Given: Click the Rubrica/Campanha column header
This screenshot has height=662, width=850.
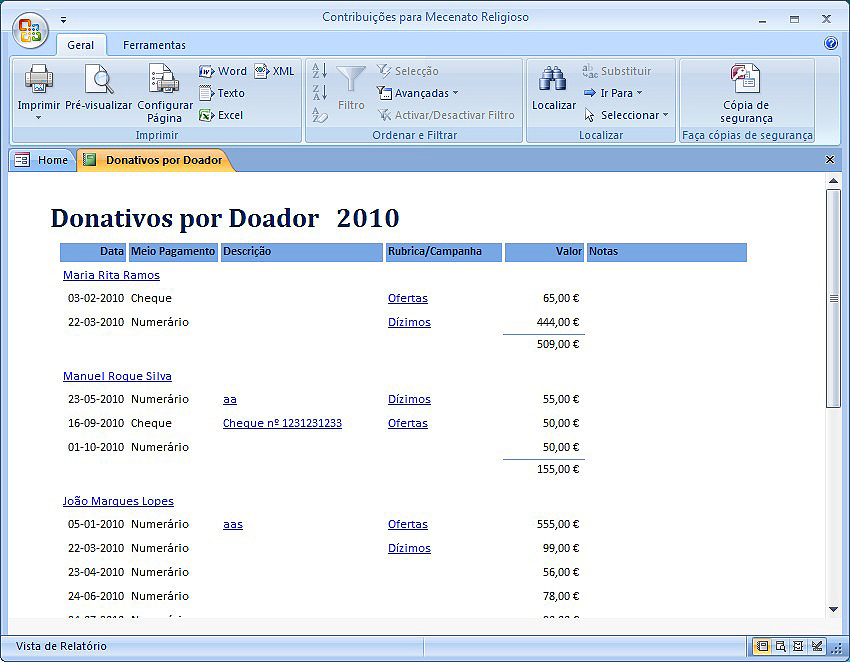Looking at the screenshot, I should [443, 252].
